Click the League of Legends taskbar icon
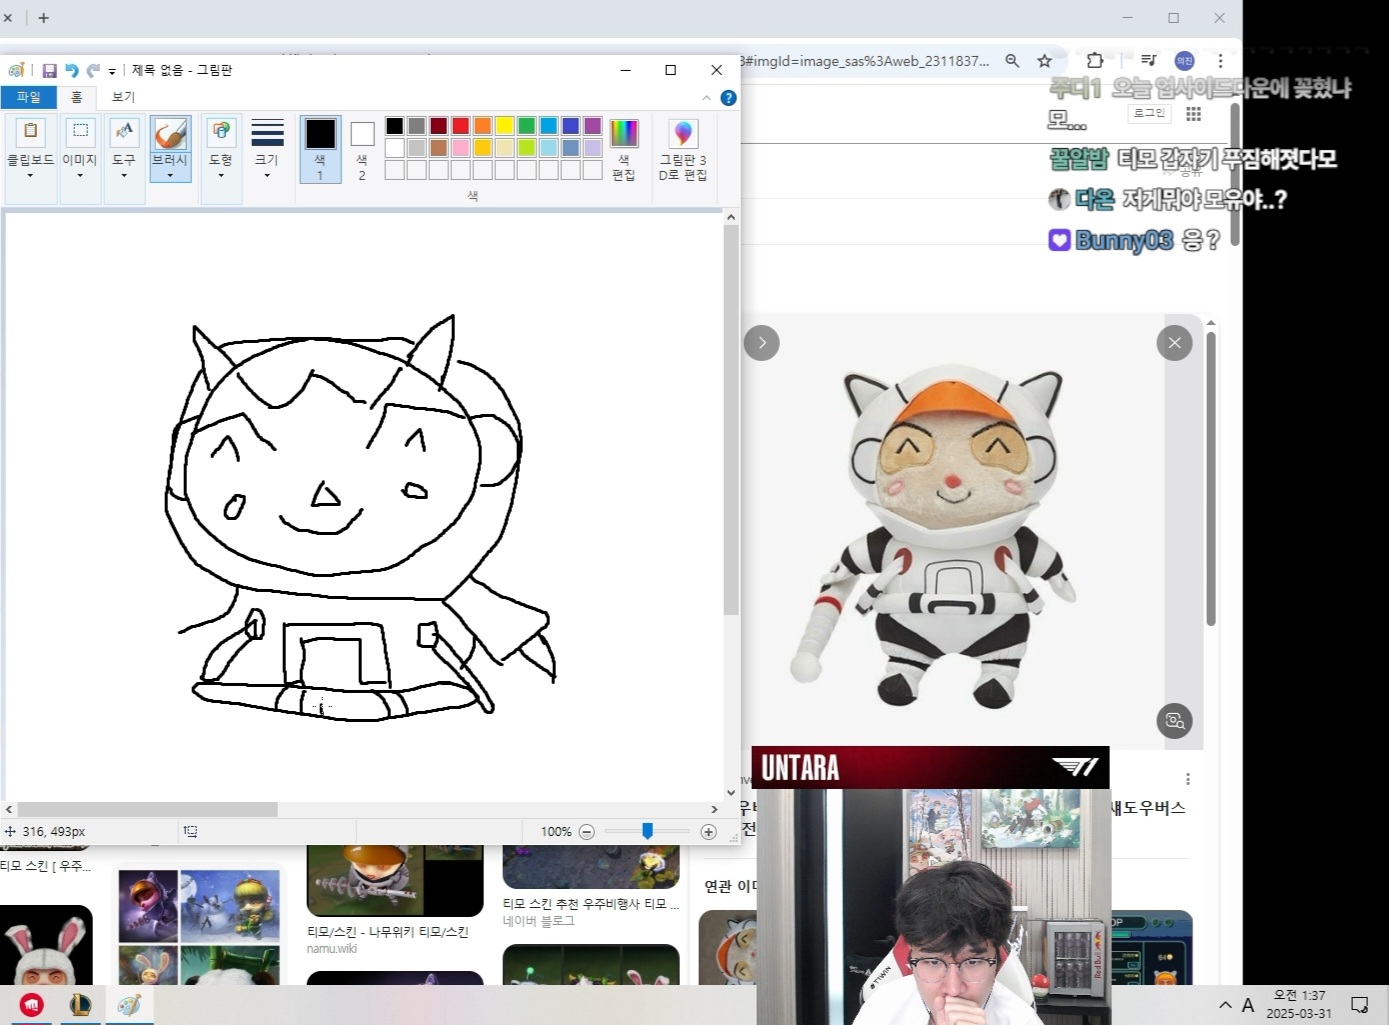Viewport: 1389px width, 1025px height. coord(80,1004)
